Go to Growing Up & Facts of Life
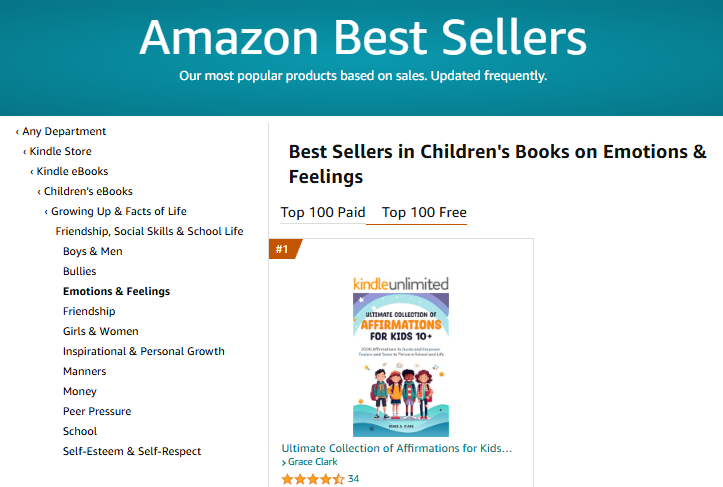This screenshot has width=723, height=487. click(x=118, y=211)
